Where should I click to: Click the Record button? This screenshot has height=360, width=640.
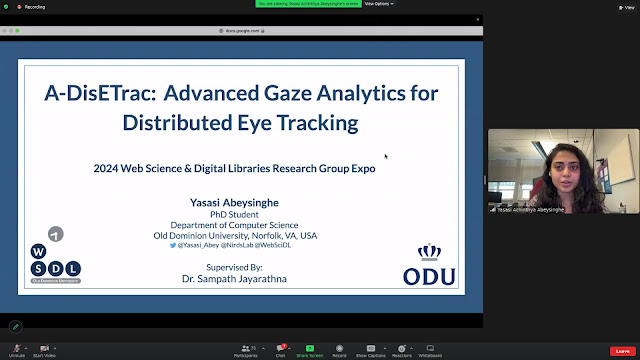click(339, 350)
